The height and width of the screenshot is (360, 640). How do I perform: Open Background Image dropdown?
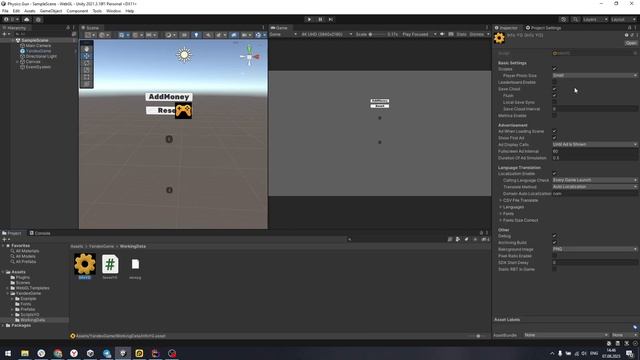tap(595, 249)
